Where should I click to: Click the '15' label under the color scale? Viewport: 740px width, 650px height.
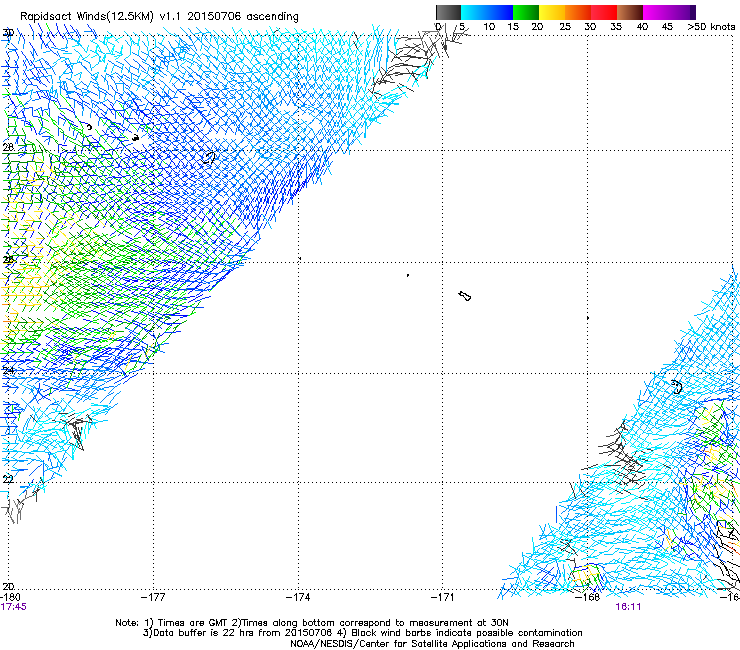tap(513, 27)
